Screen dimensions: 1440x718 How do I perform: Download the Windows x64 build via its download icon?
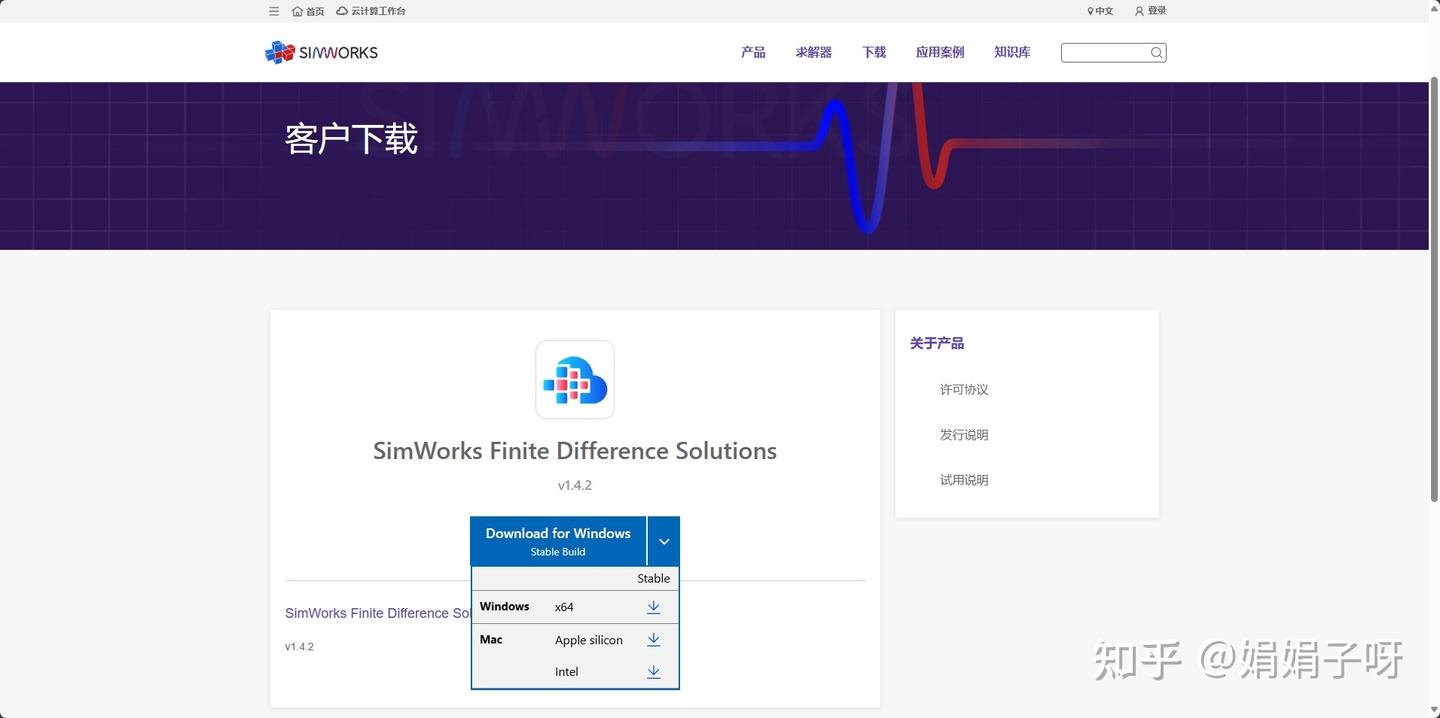(653, 607)
